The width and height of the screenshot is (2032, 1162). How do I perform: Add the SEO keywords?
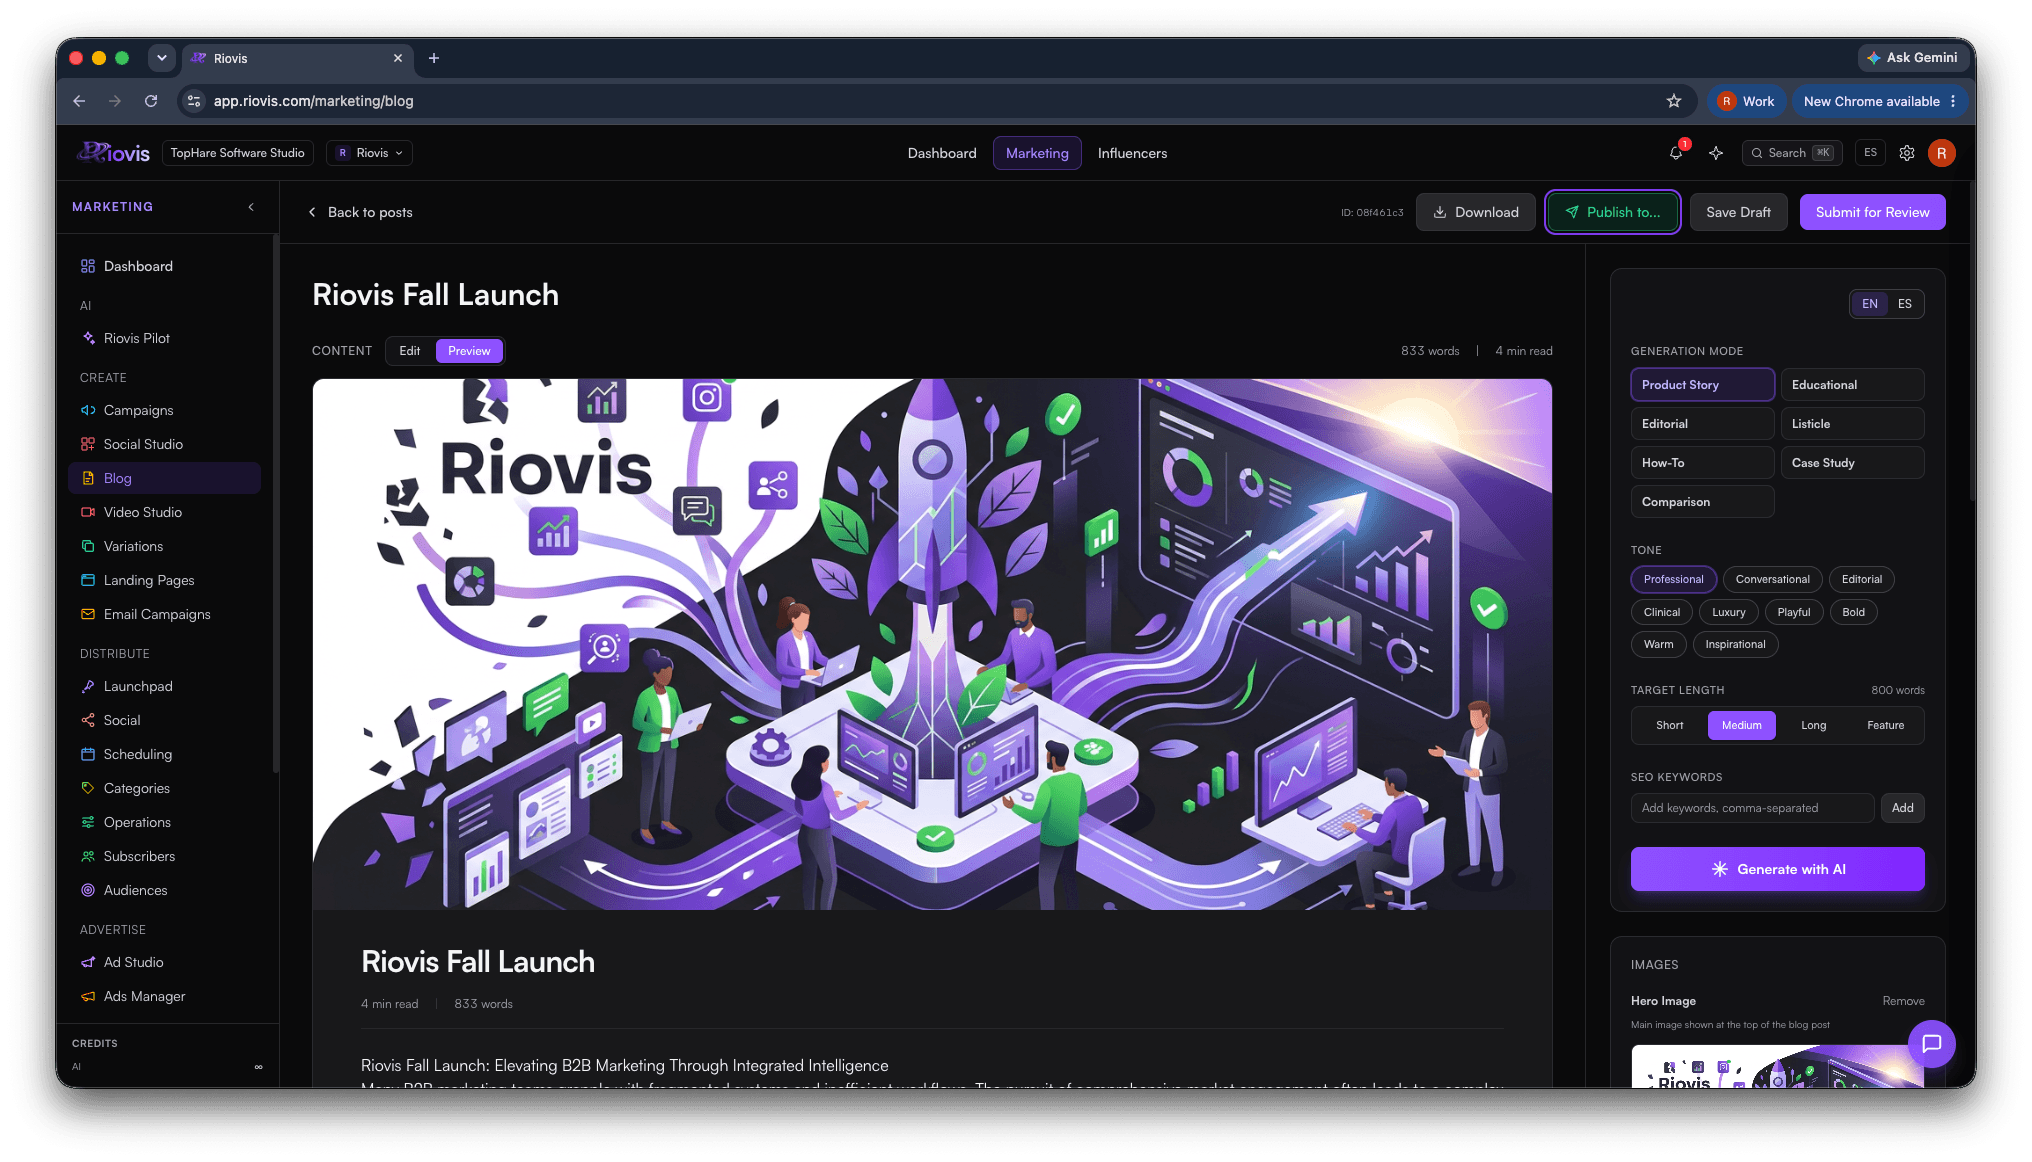(1902, 808)
